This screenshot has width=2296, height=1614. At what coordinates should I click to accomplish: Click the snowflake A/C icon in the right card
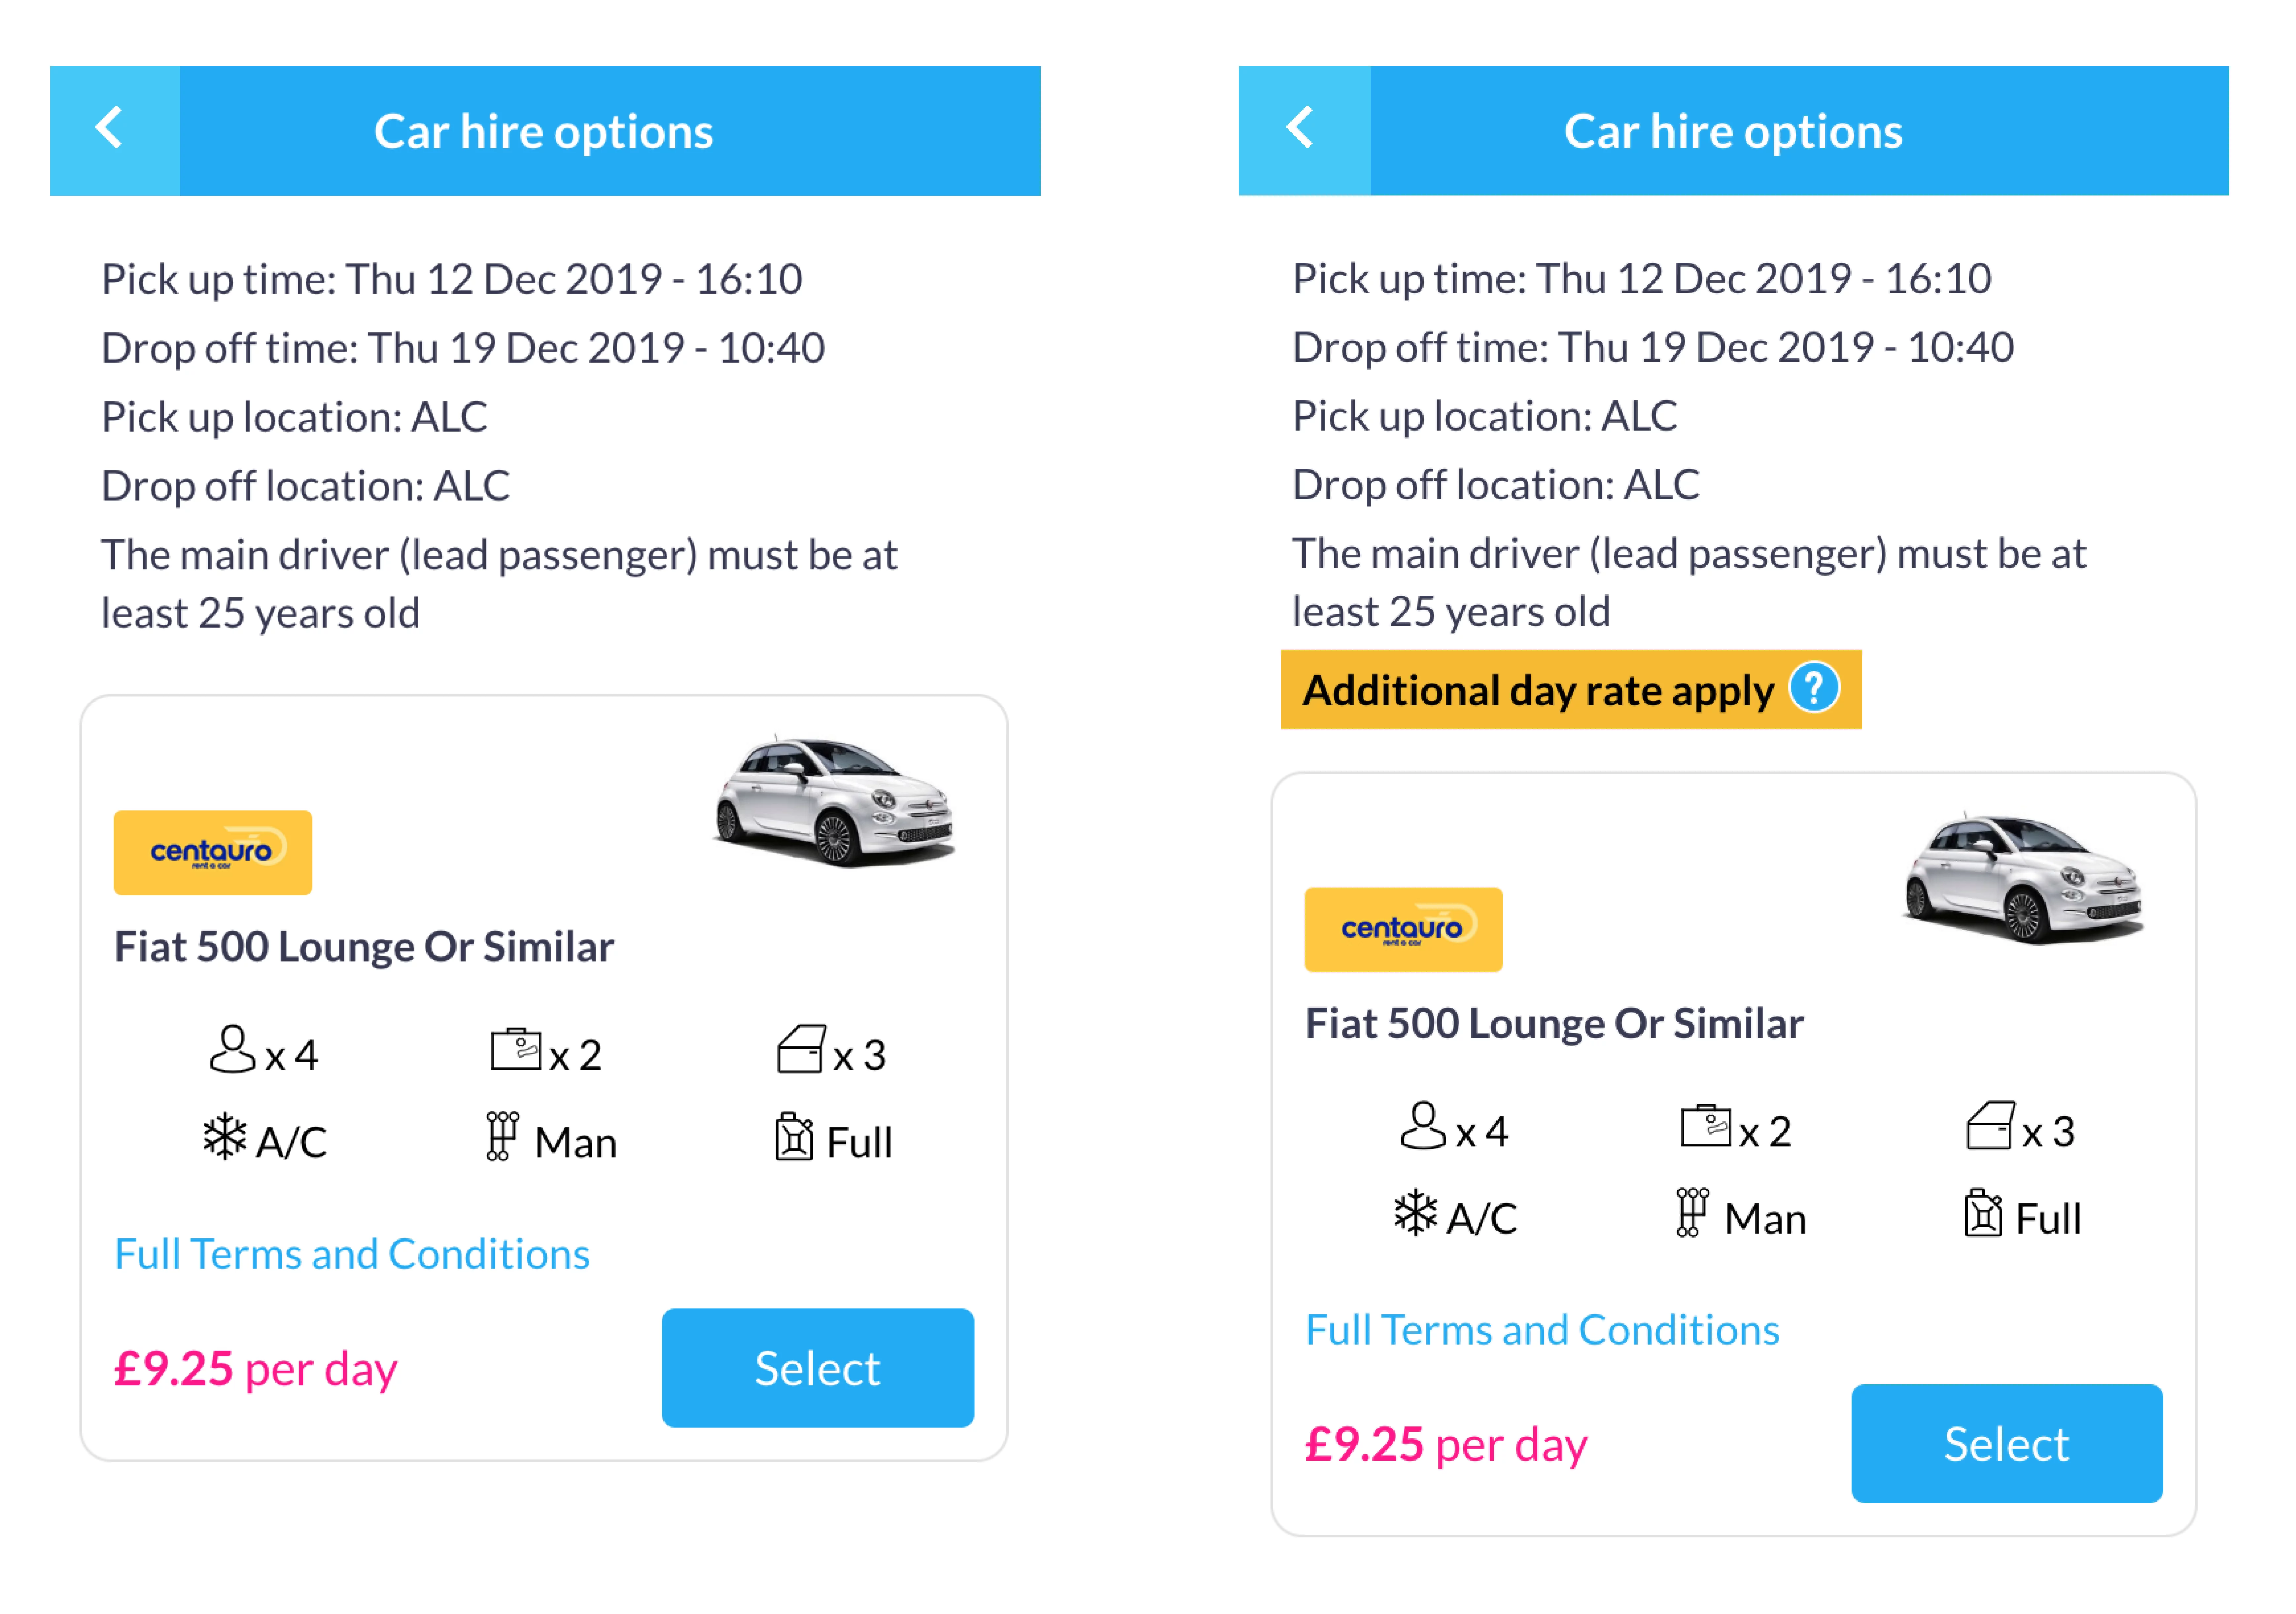pos(1415,1214)
